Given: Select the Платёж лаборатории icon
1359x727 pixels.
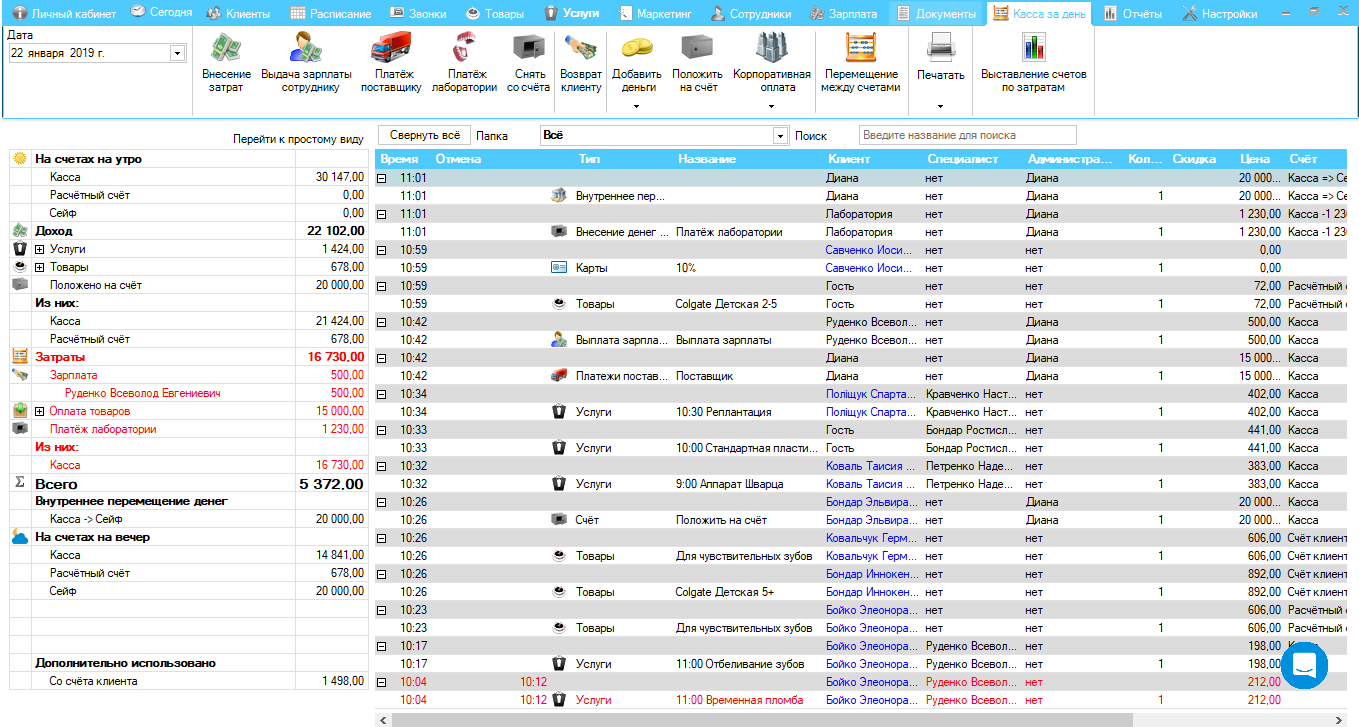Looking at the screenshot, I should (464, 49).
